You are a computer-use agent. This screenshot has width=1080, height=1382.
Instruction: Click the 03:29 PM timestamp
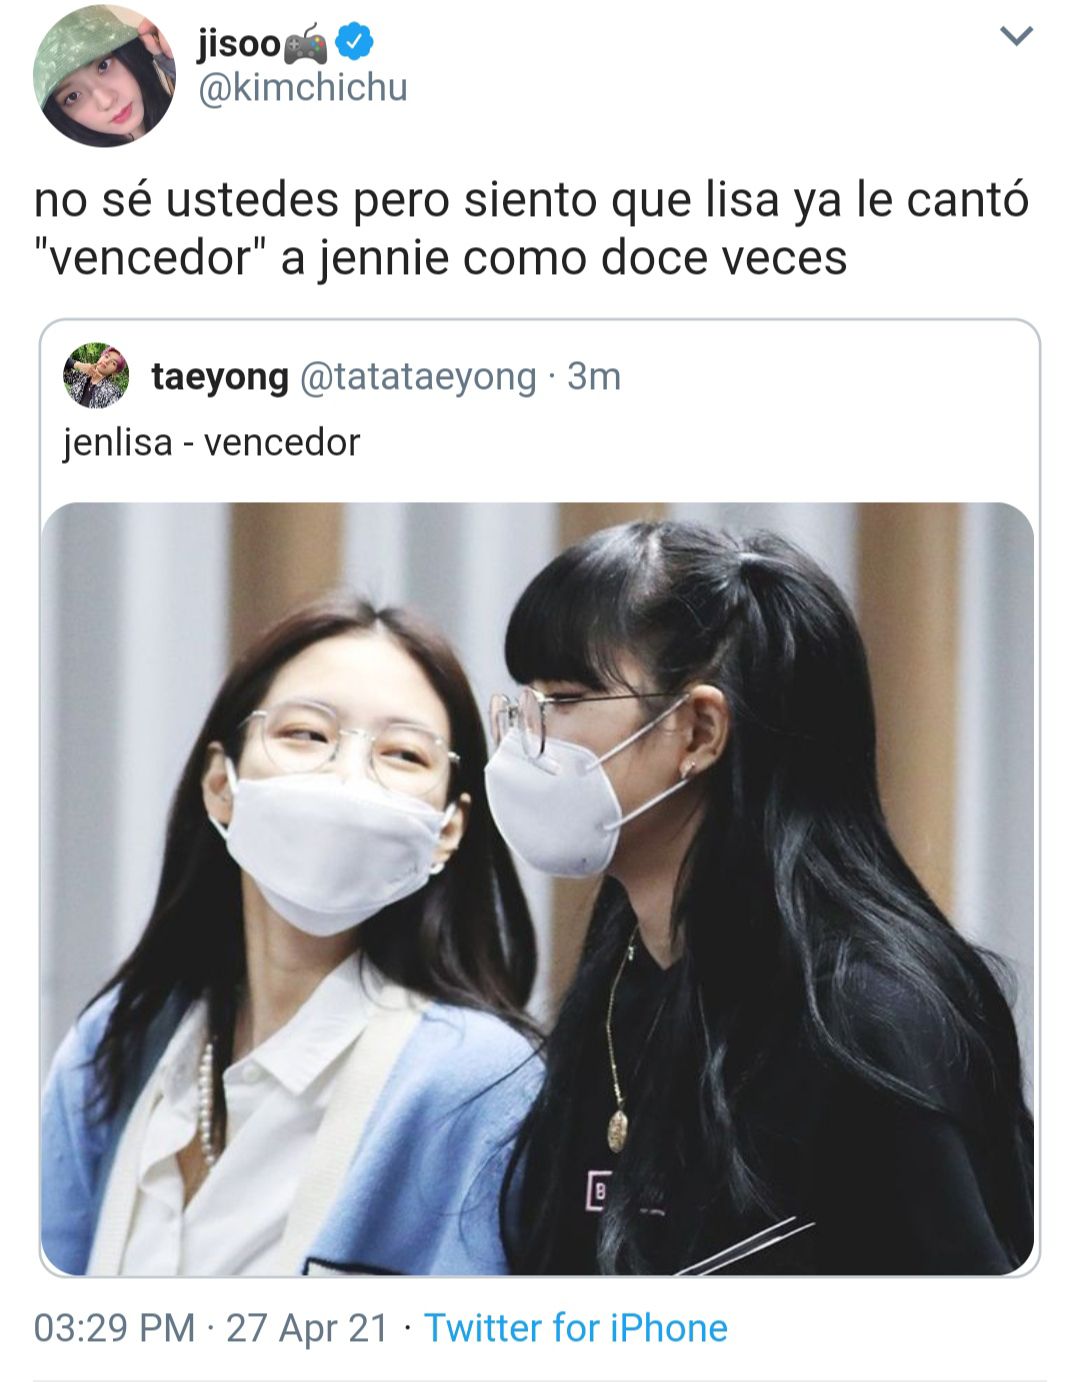pyautogui.click(x=114, y=1328)
